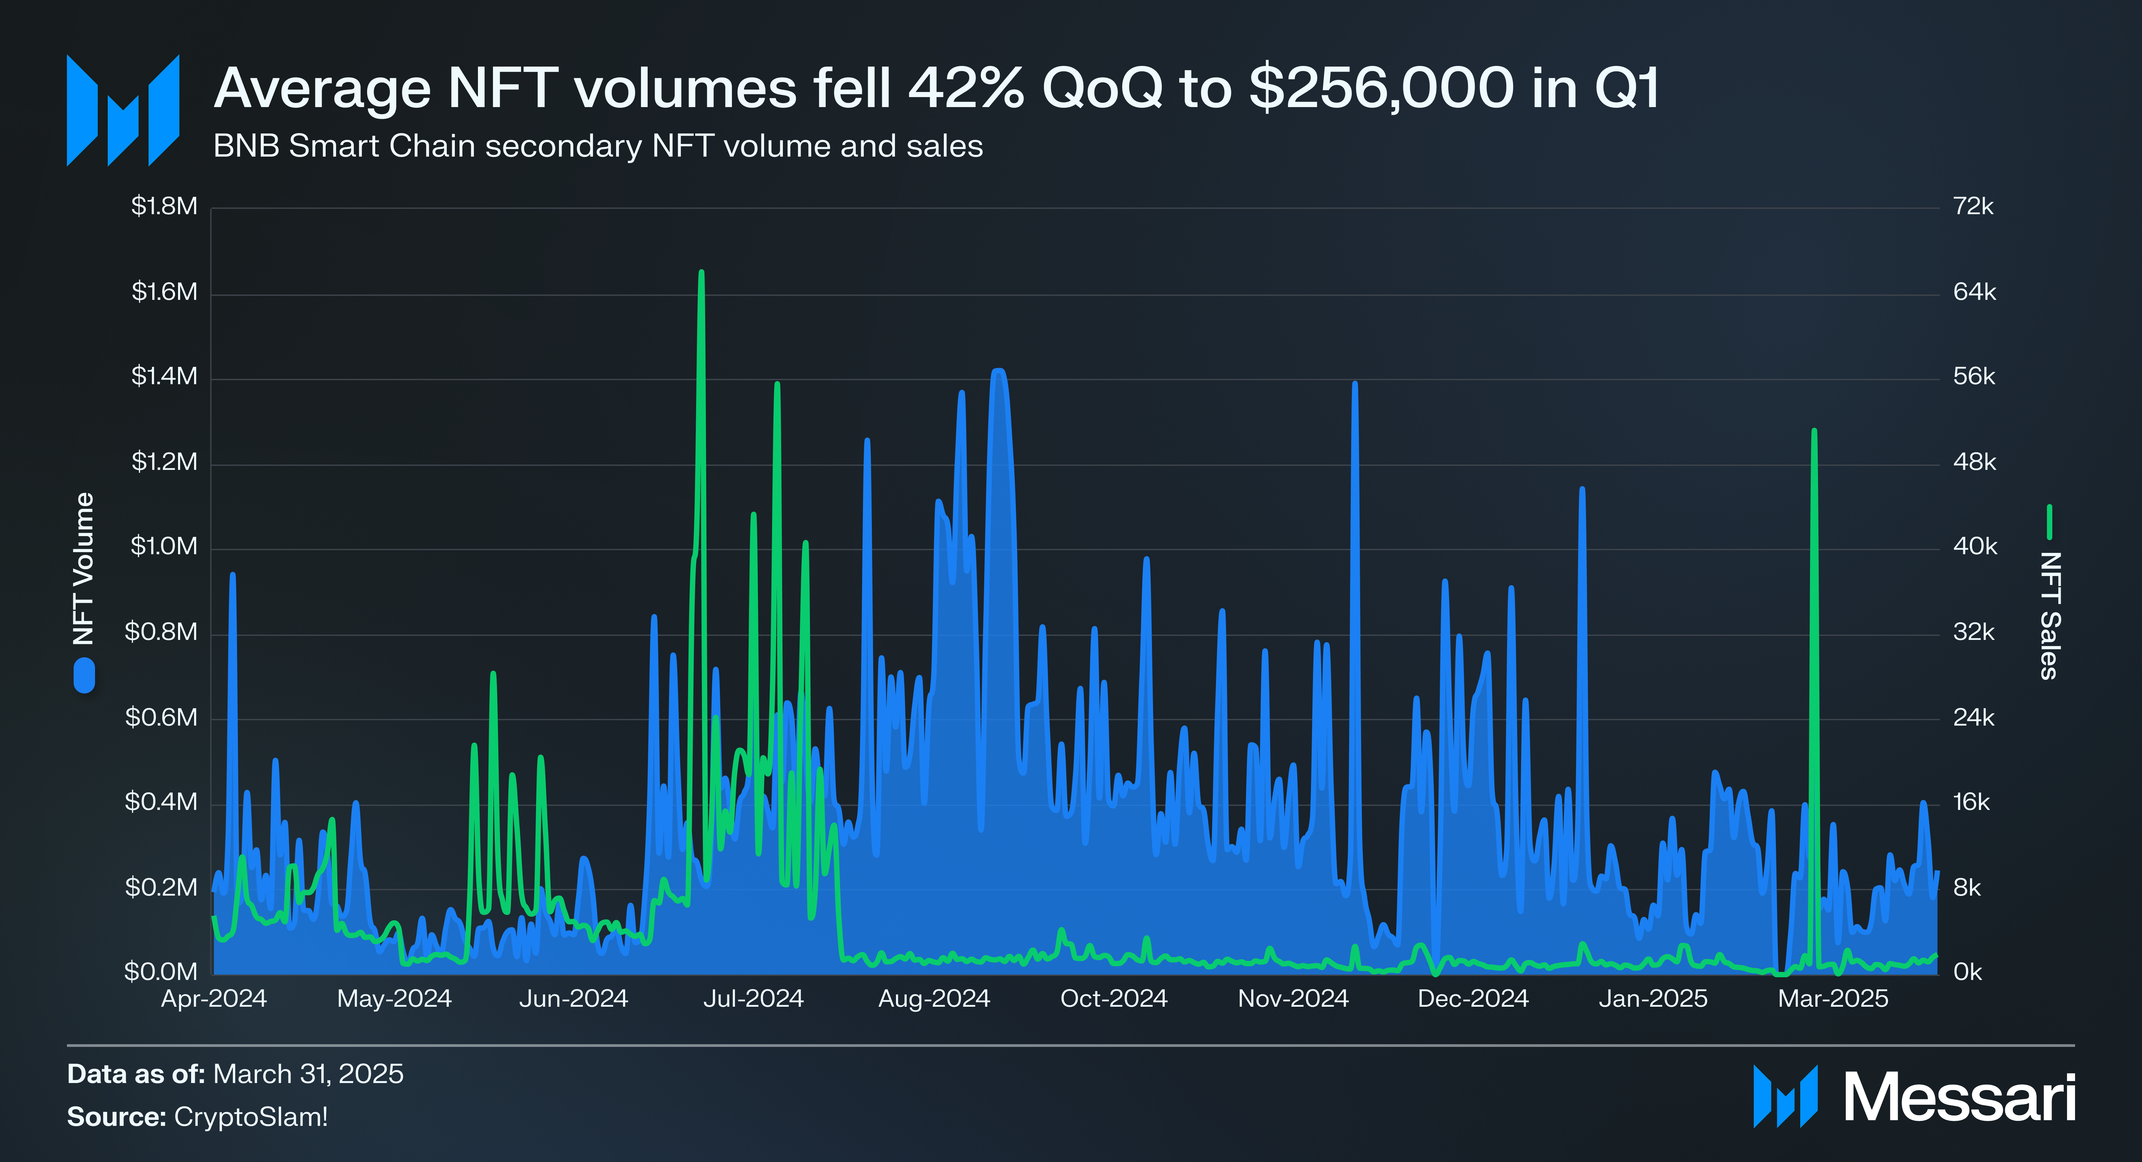Viewport: 2142px width, 1162px height.
Task: Click the Messari logo icon at bottom right
Action: (x=1785, y=1097)
